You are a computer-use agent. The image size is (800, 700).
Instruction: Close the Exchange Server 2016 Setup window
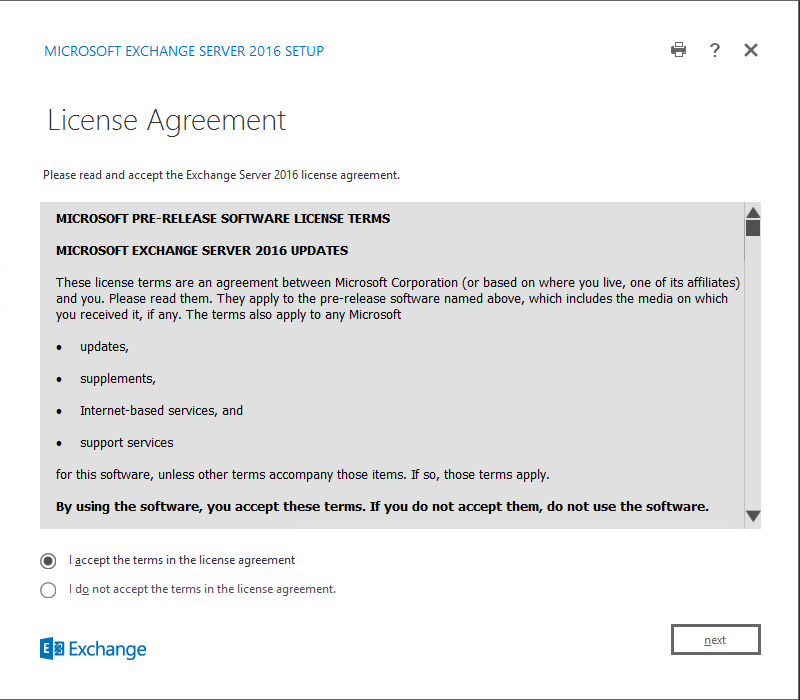751,50
